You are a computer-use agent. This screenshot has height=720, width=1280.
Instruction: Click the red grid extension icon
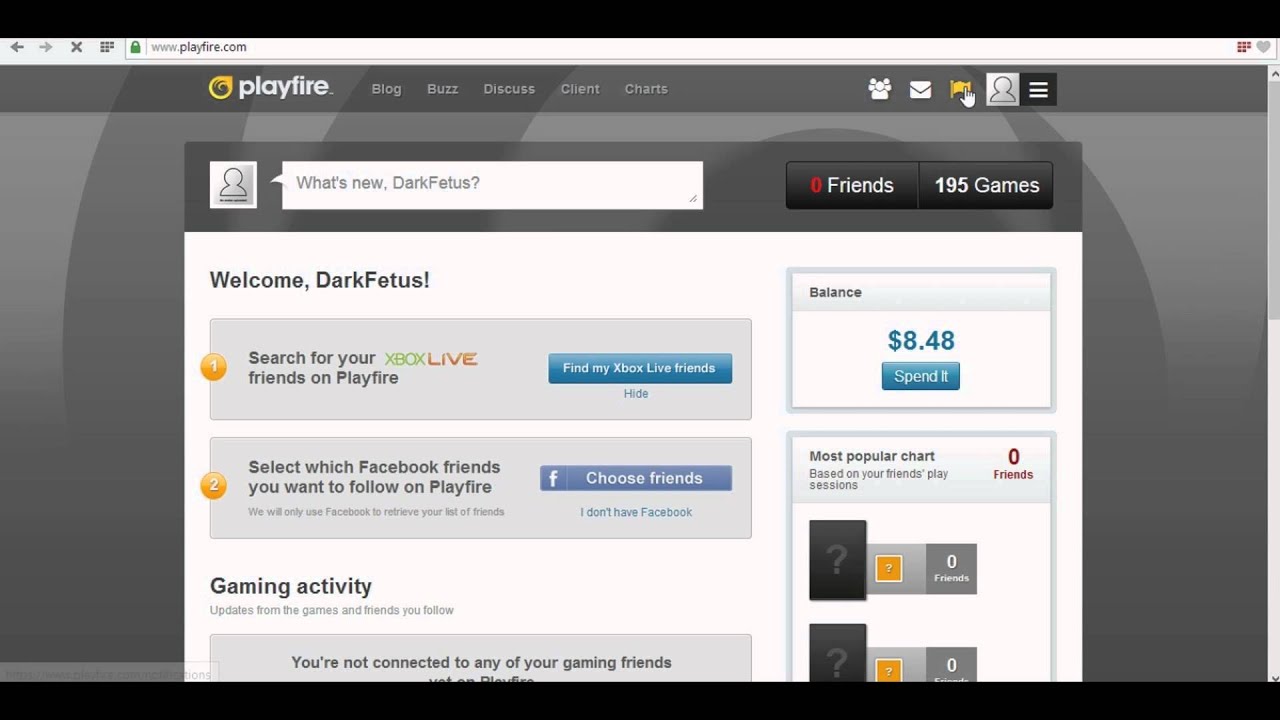pyautogui.click(x=1244, y=47)
